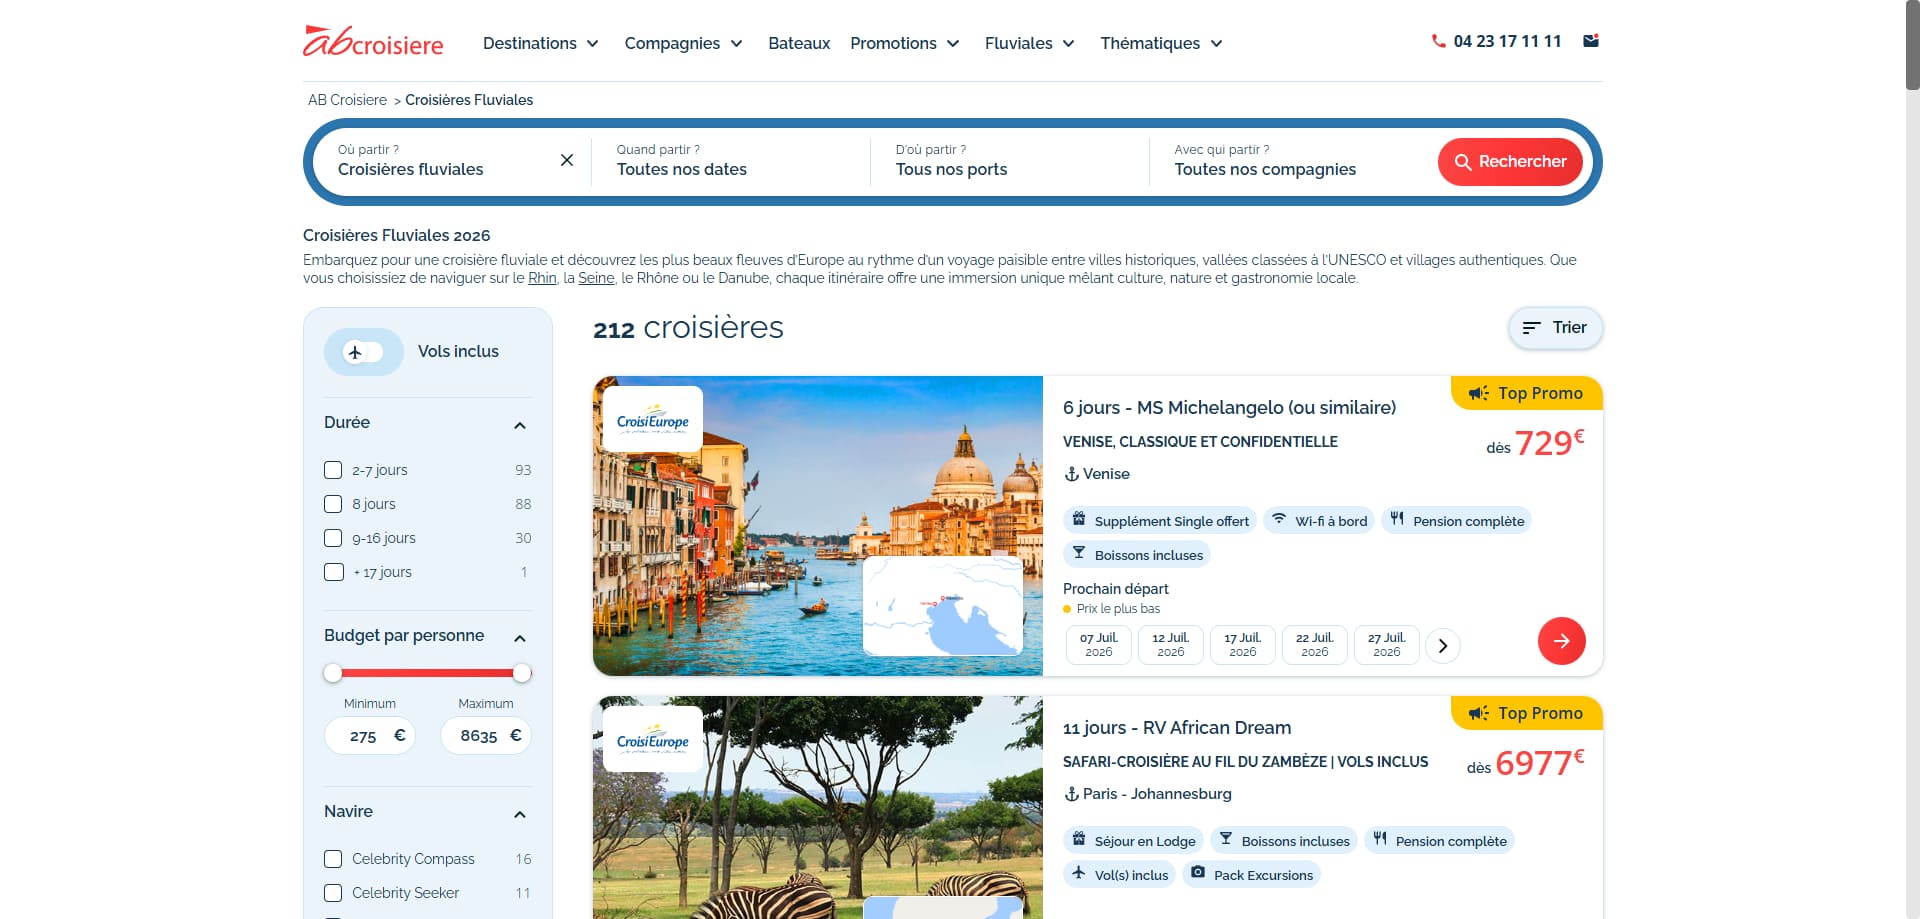Image resolution: width=1920 pixels, height=919 pixels.
Task: Check the 9-16 jours duration filter
Action: tap(333, 538)
